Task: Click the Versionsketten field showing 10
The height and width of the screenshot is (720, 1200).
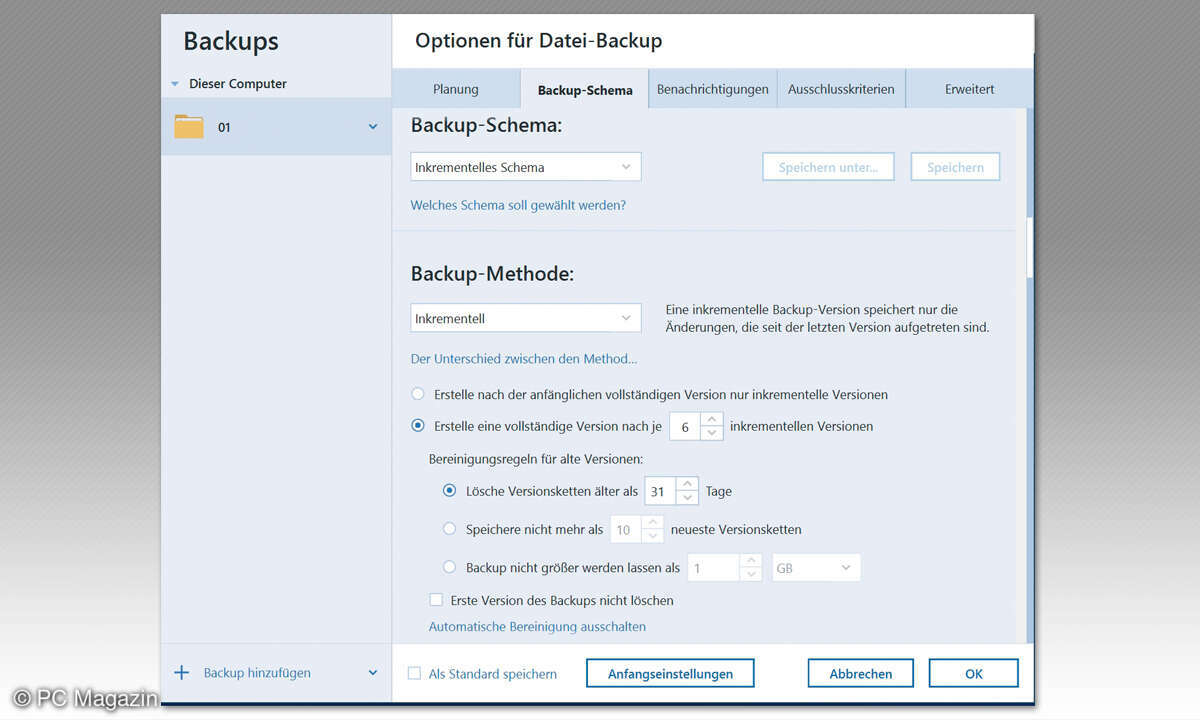Action: [625, 529]
